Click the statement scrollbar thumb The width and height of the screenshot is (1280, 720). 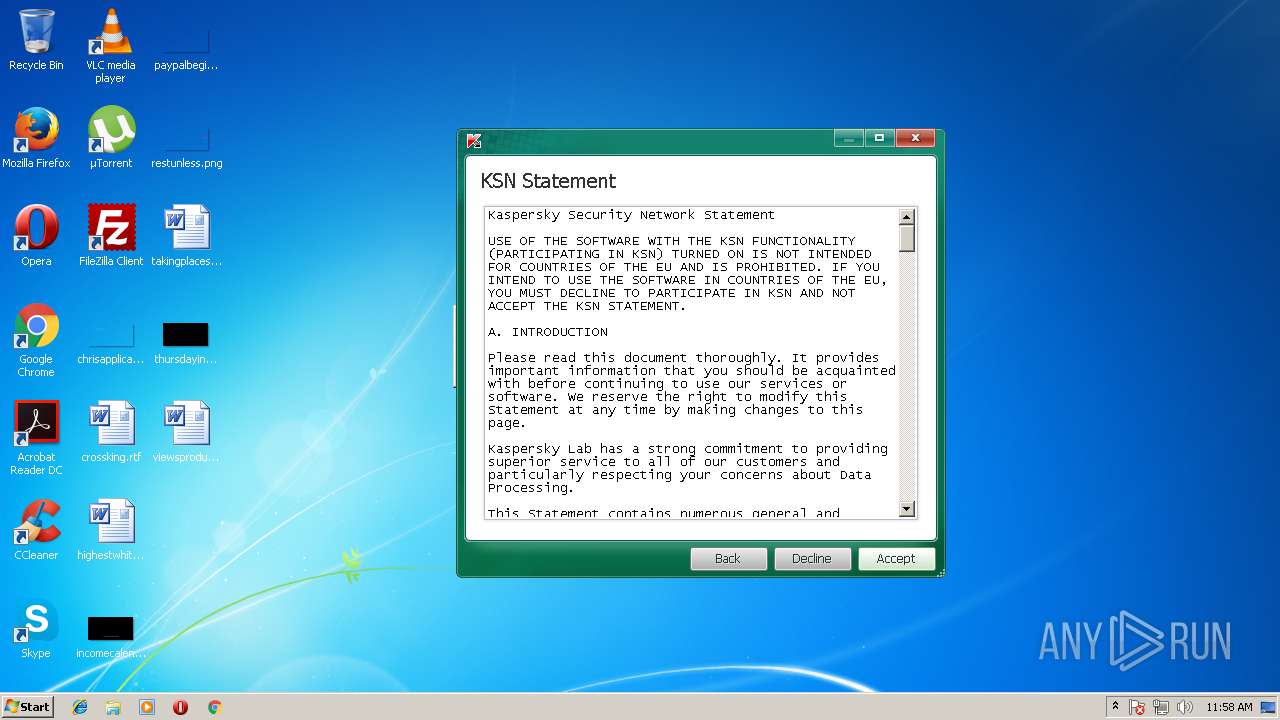(907, 238)
